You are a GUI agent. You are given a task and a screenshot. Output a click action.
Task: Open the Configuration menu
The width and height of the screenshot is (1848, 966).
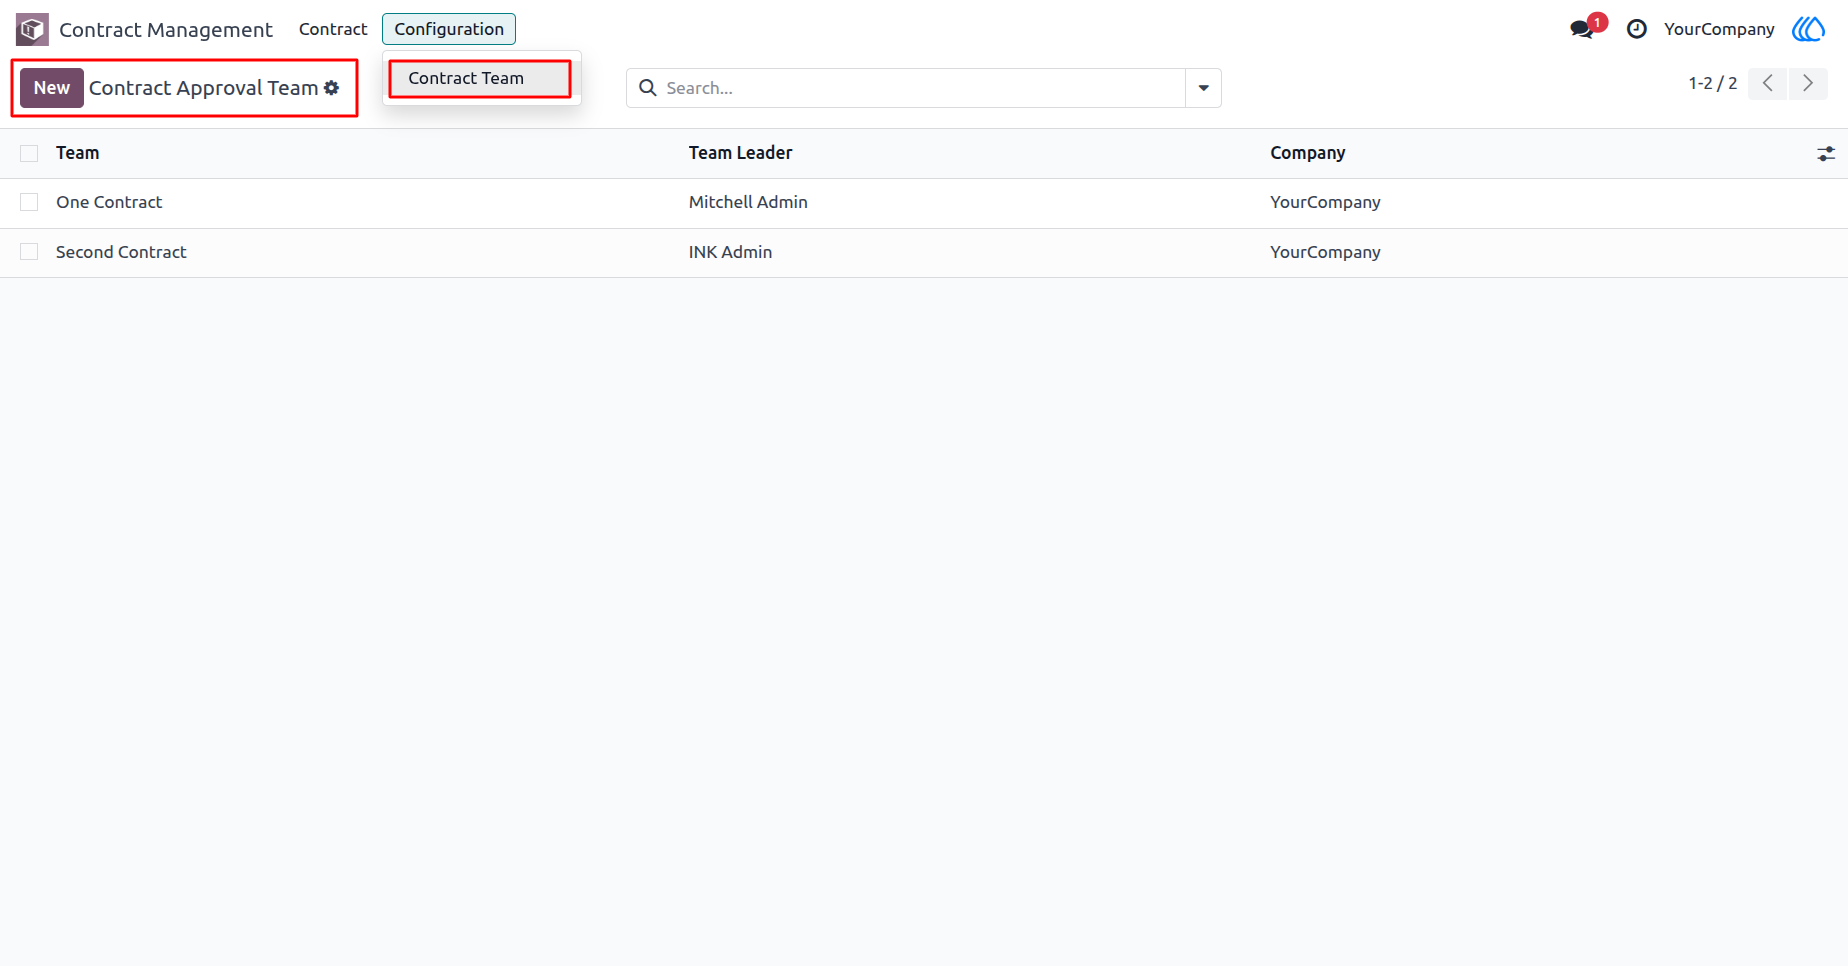tap(449, 29)
